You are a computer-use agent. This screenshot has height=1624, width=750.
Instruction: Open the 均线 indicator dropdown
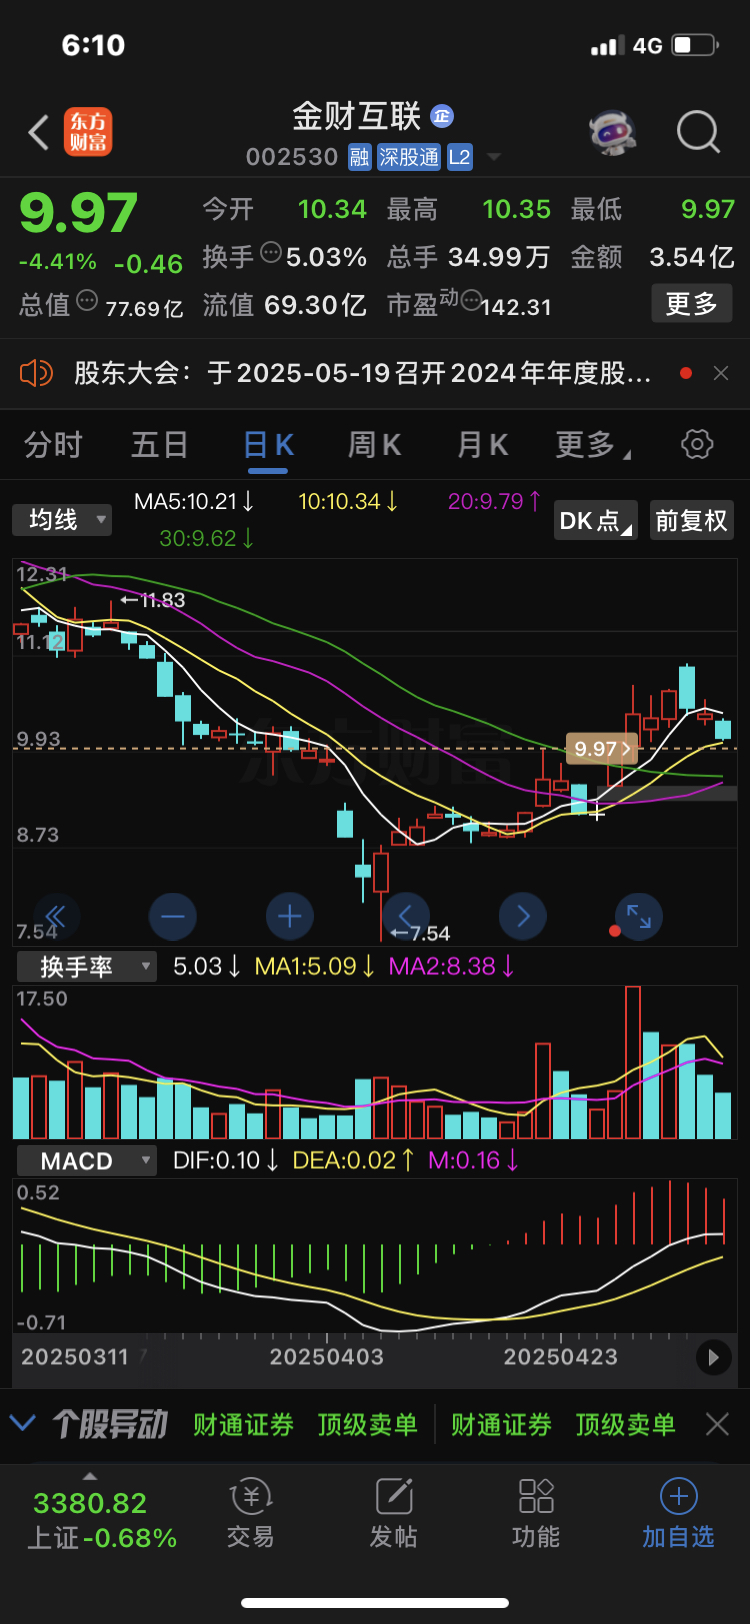(61, 520)
